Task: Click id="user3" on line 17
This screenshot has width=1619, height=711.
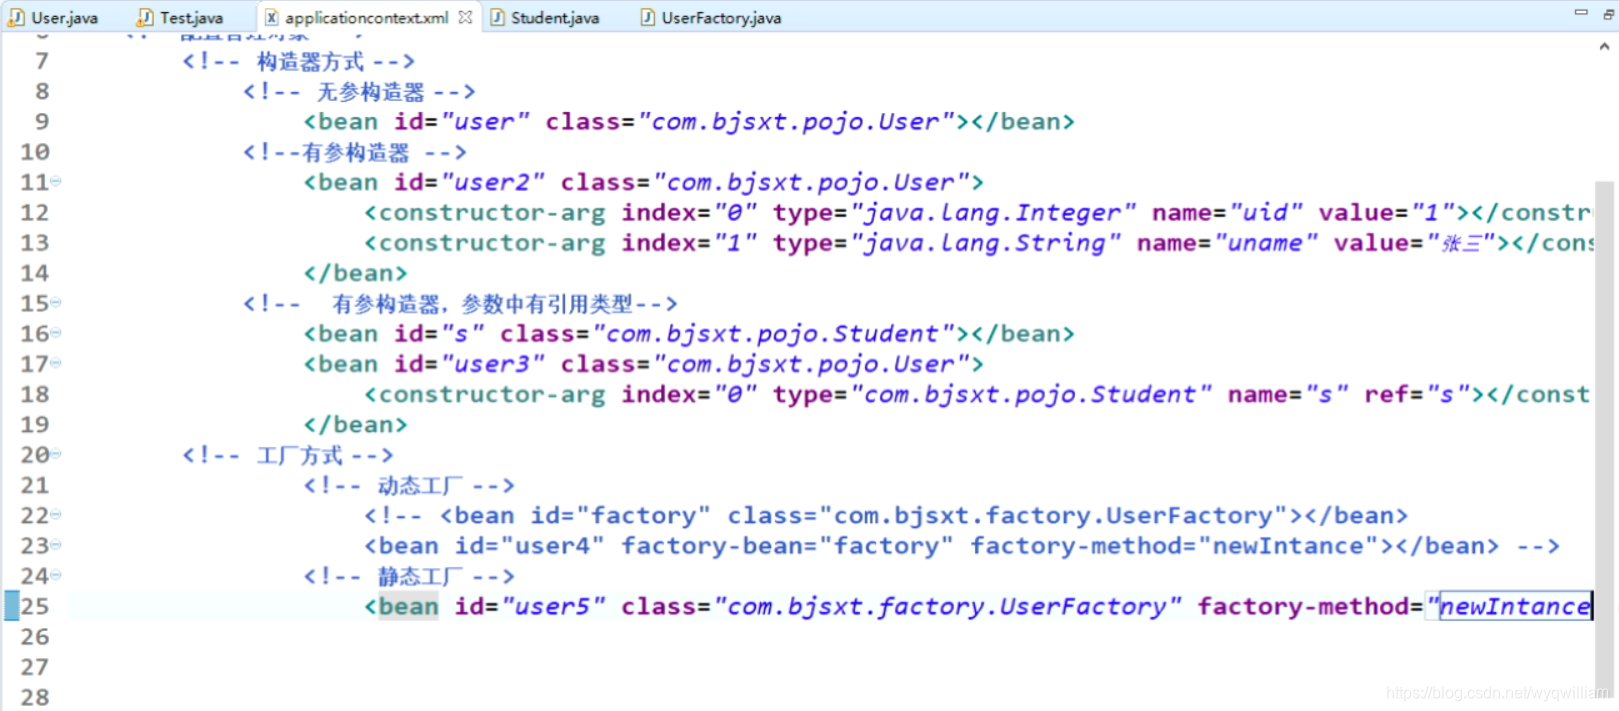Action: click(469, 364)
